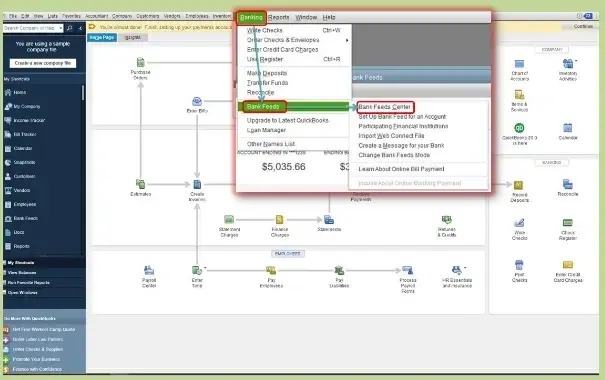The height and width of the screenshot is (380, 605).
Task: Open My Company in the sidebar
Action: coord(27,106)
